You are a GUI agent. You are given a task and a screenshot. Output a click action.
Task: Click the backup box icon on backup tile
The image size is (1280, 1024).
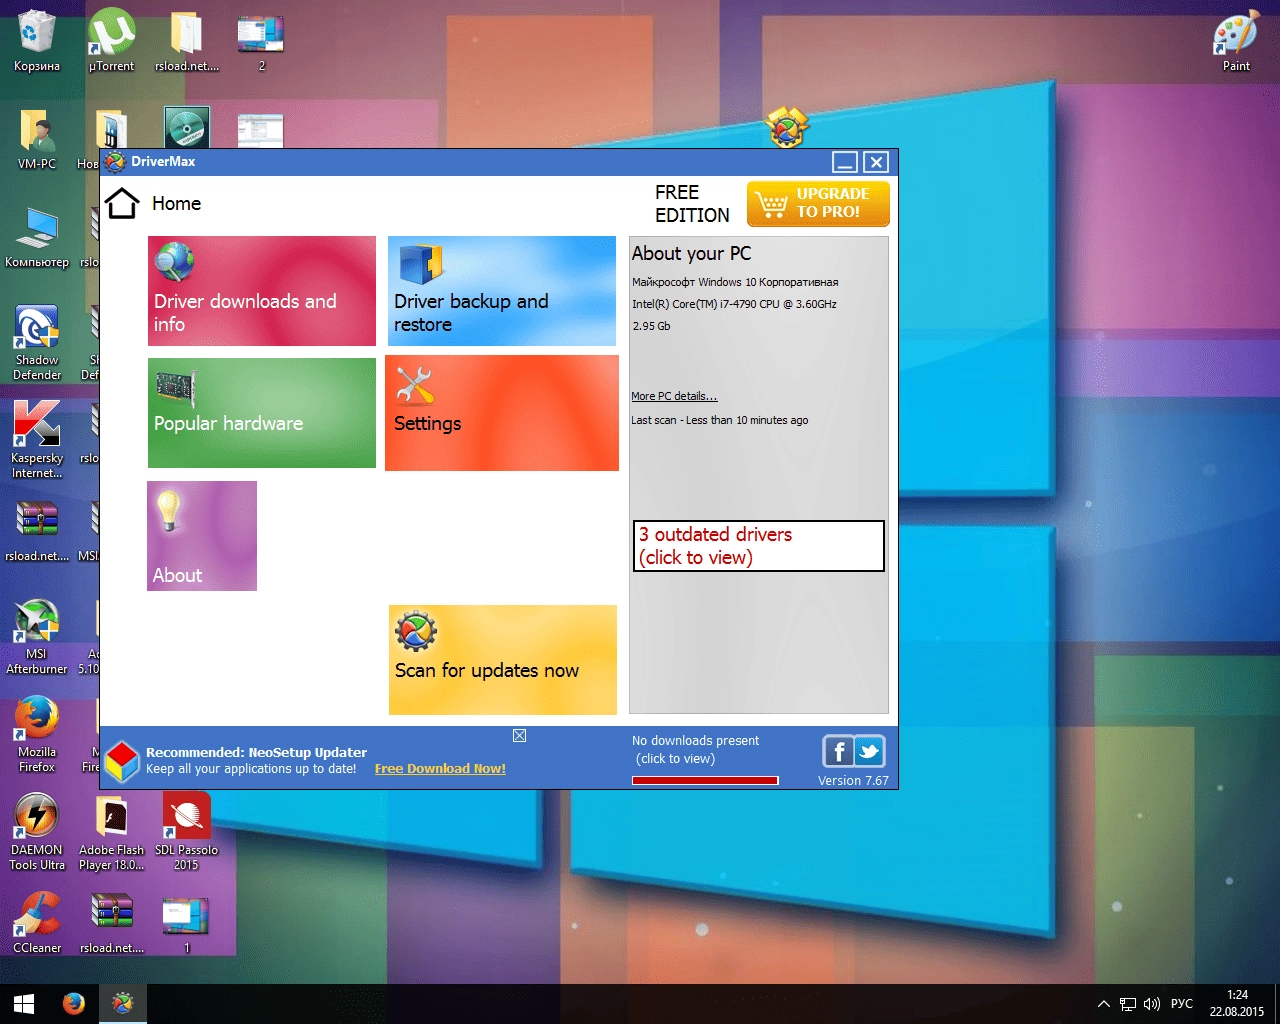pos(420,265)
